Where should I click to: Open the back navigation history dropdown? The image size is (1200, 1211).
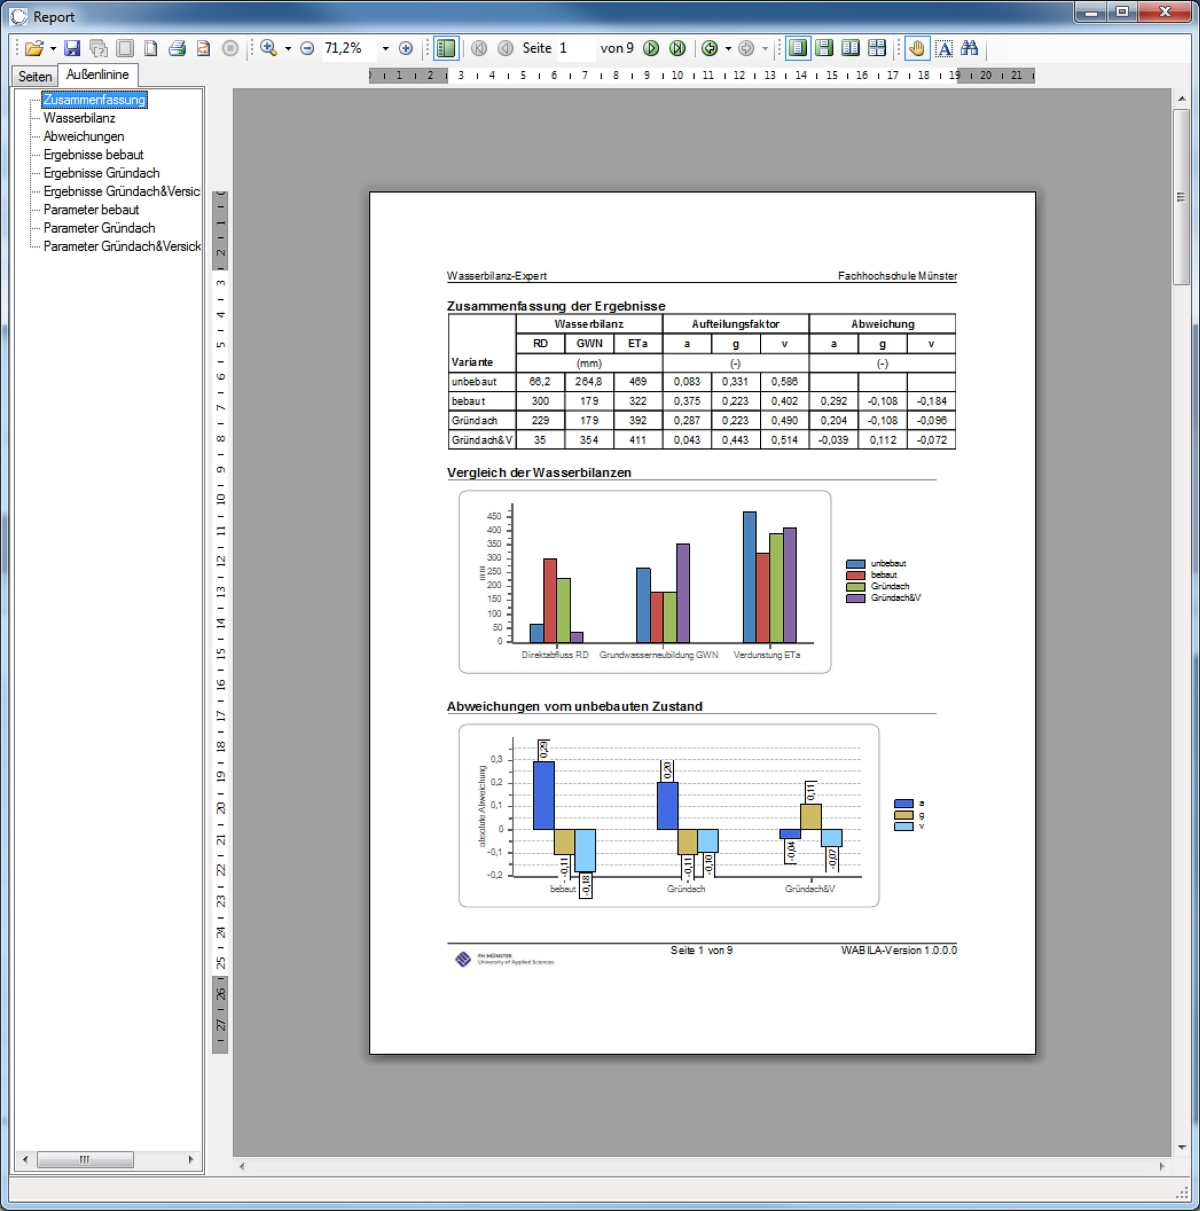coord(728,48)
